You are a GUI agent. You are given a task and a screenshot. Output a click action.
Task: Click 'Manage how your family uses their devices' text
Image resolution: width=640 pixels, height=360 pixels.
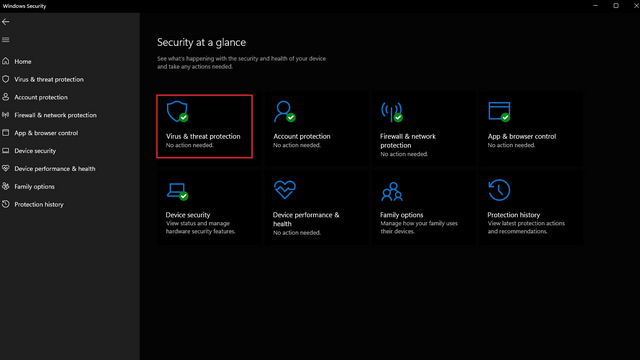(419, 227)
